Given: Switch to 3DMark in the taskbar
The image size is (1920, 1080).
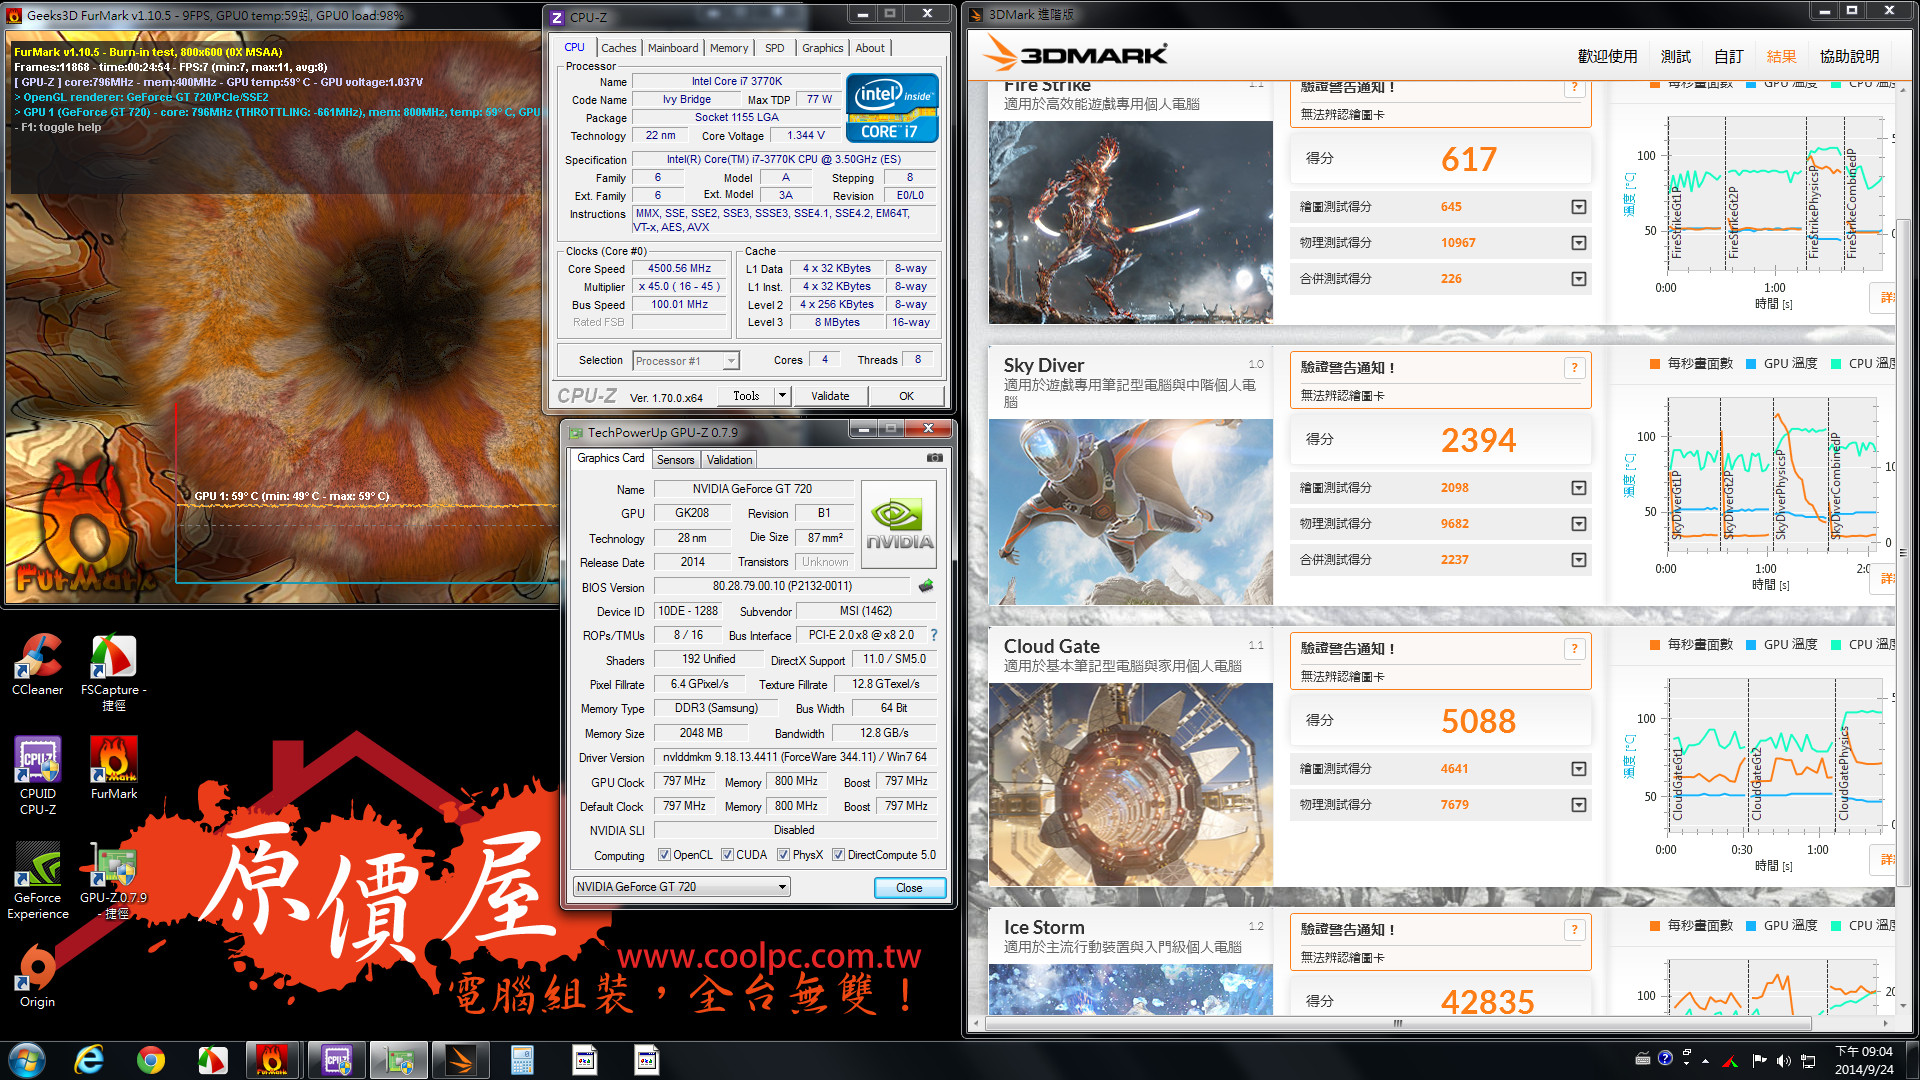Looking at the screenshot, I should click(x=461, y=1060).
